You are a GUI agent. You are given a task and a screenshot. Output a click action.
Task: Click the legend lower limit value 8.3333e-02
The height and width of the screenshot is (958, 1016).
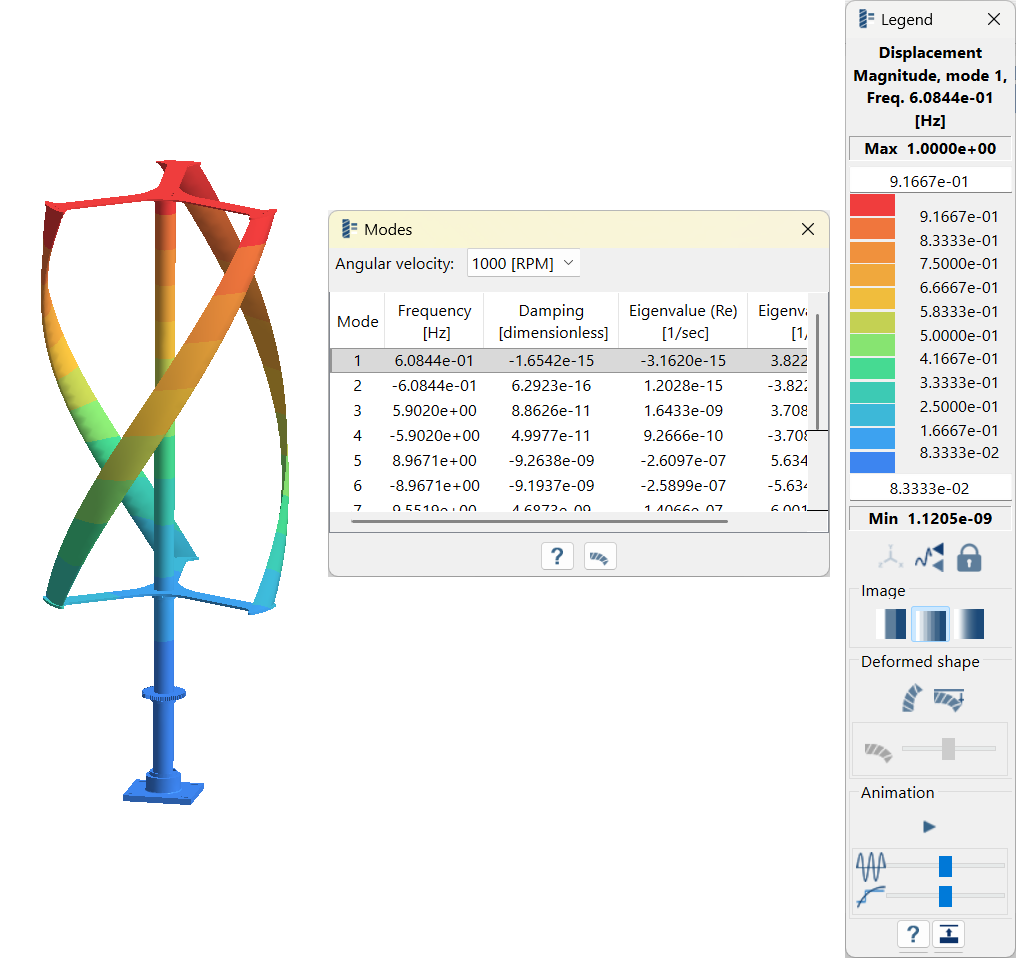click(x=930, y=489)
